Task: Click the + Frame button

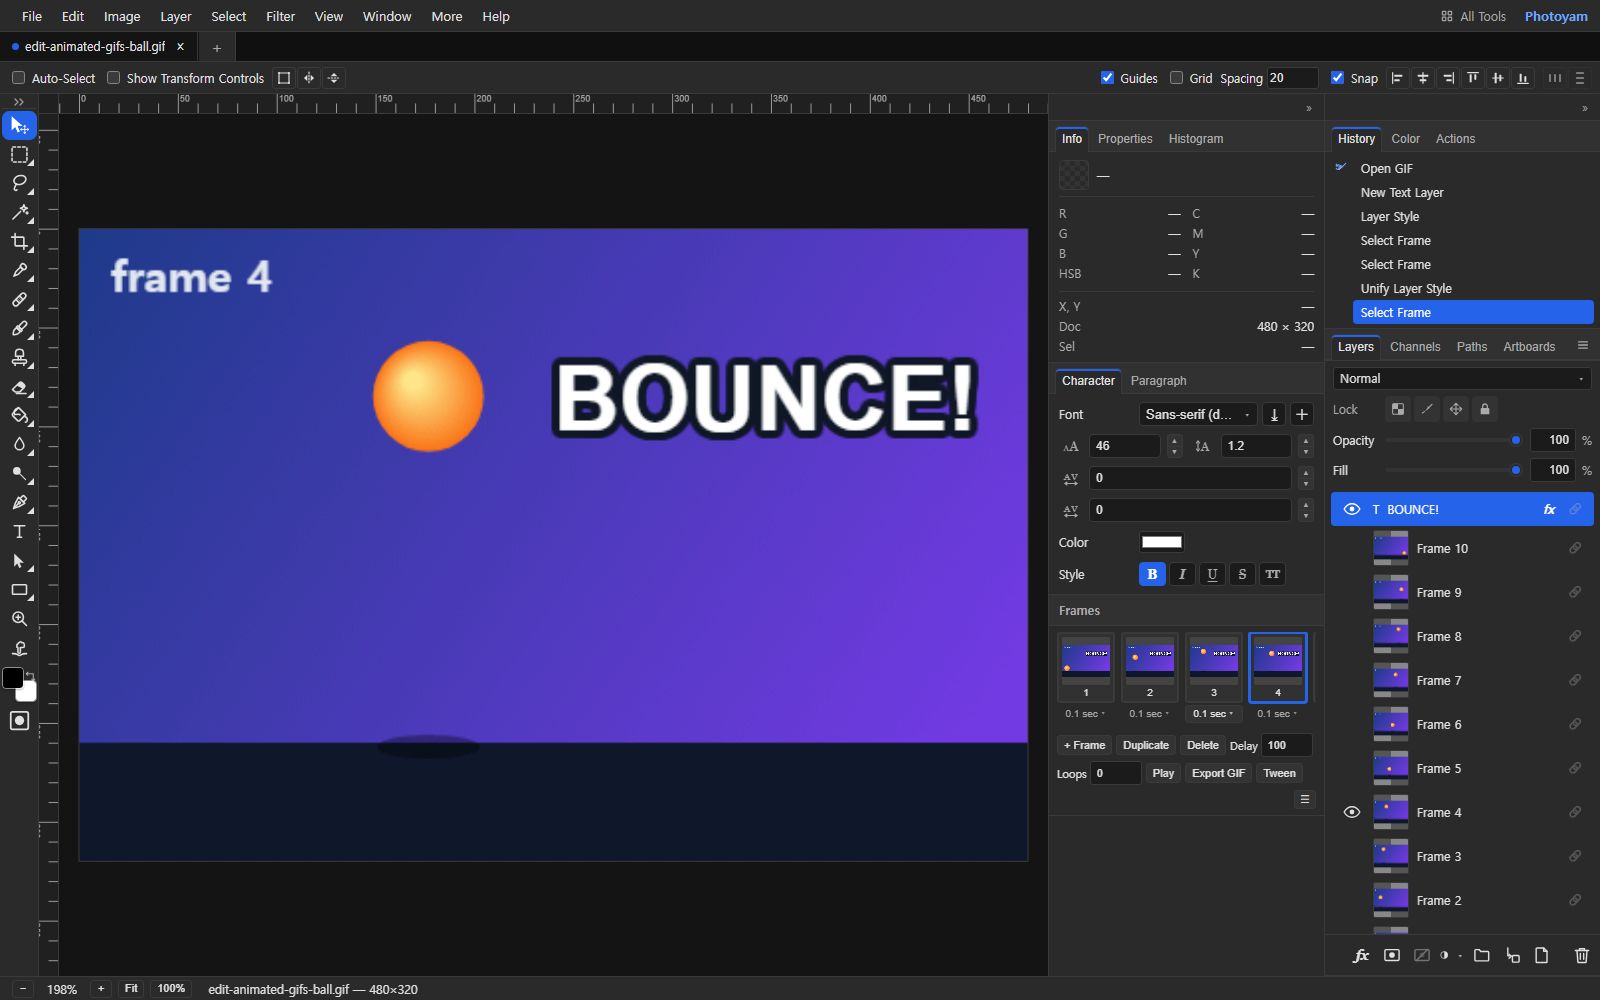Action: (1084, 745)
